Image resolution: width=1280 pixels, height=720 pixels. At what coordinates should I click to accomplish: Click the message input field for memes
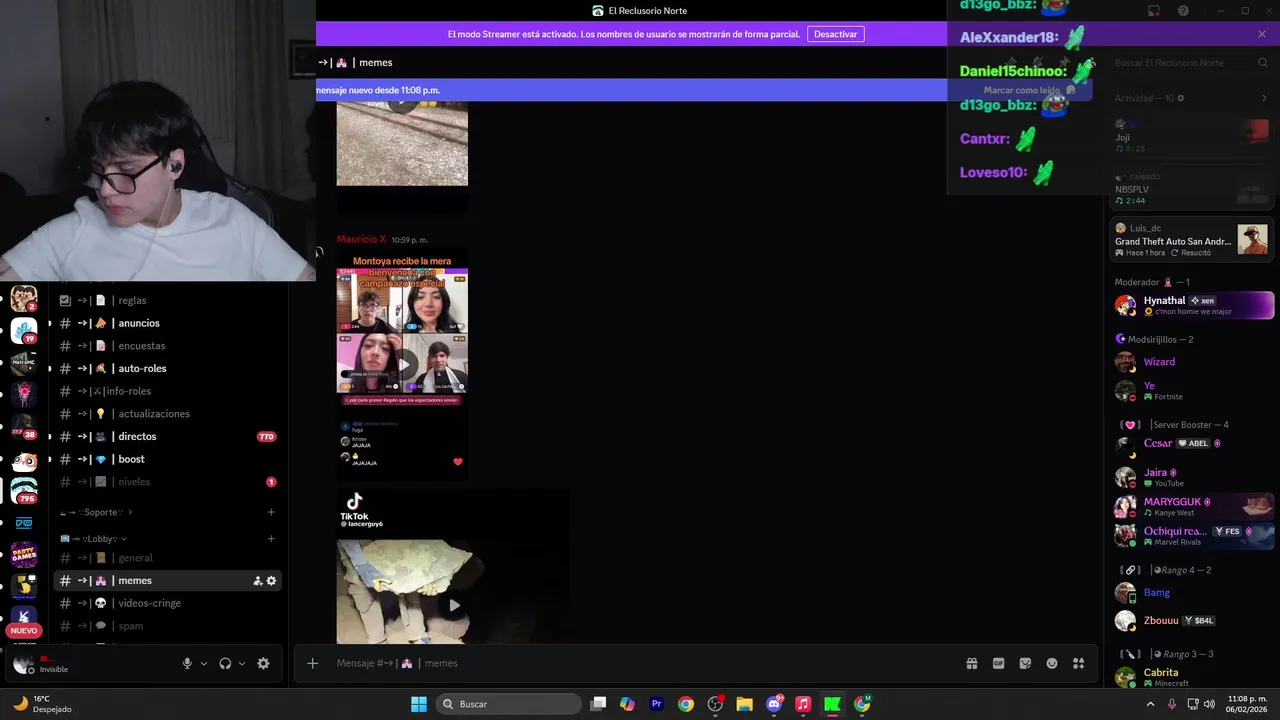point(640,663)
